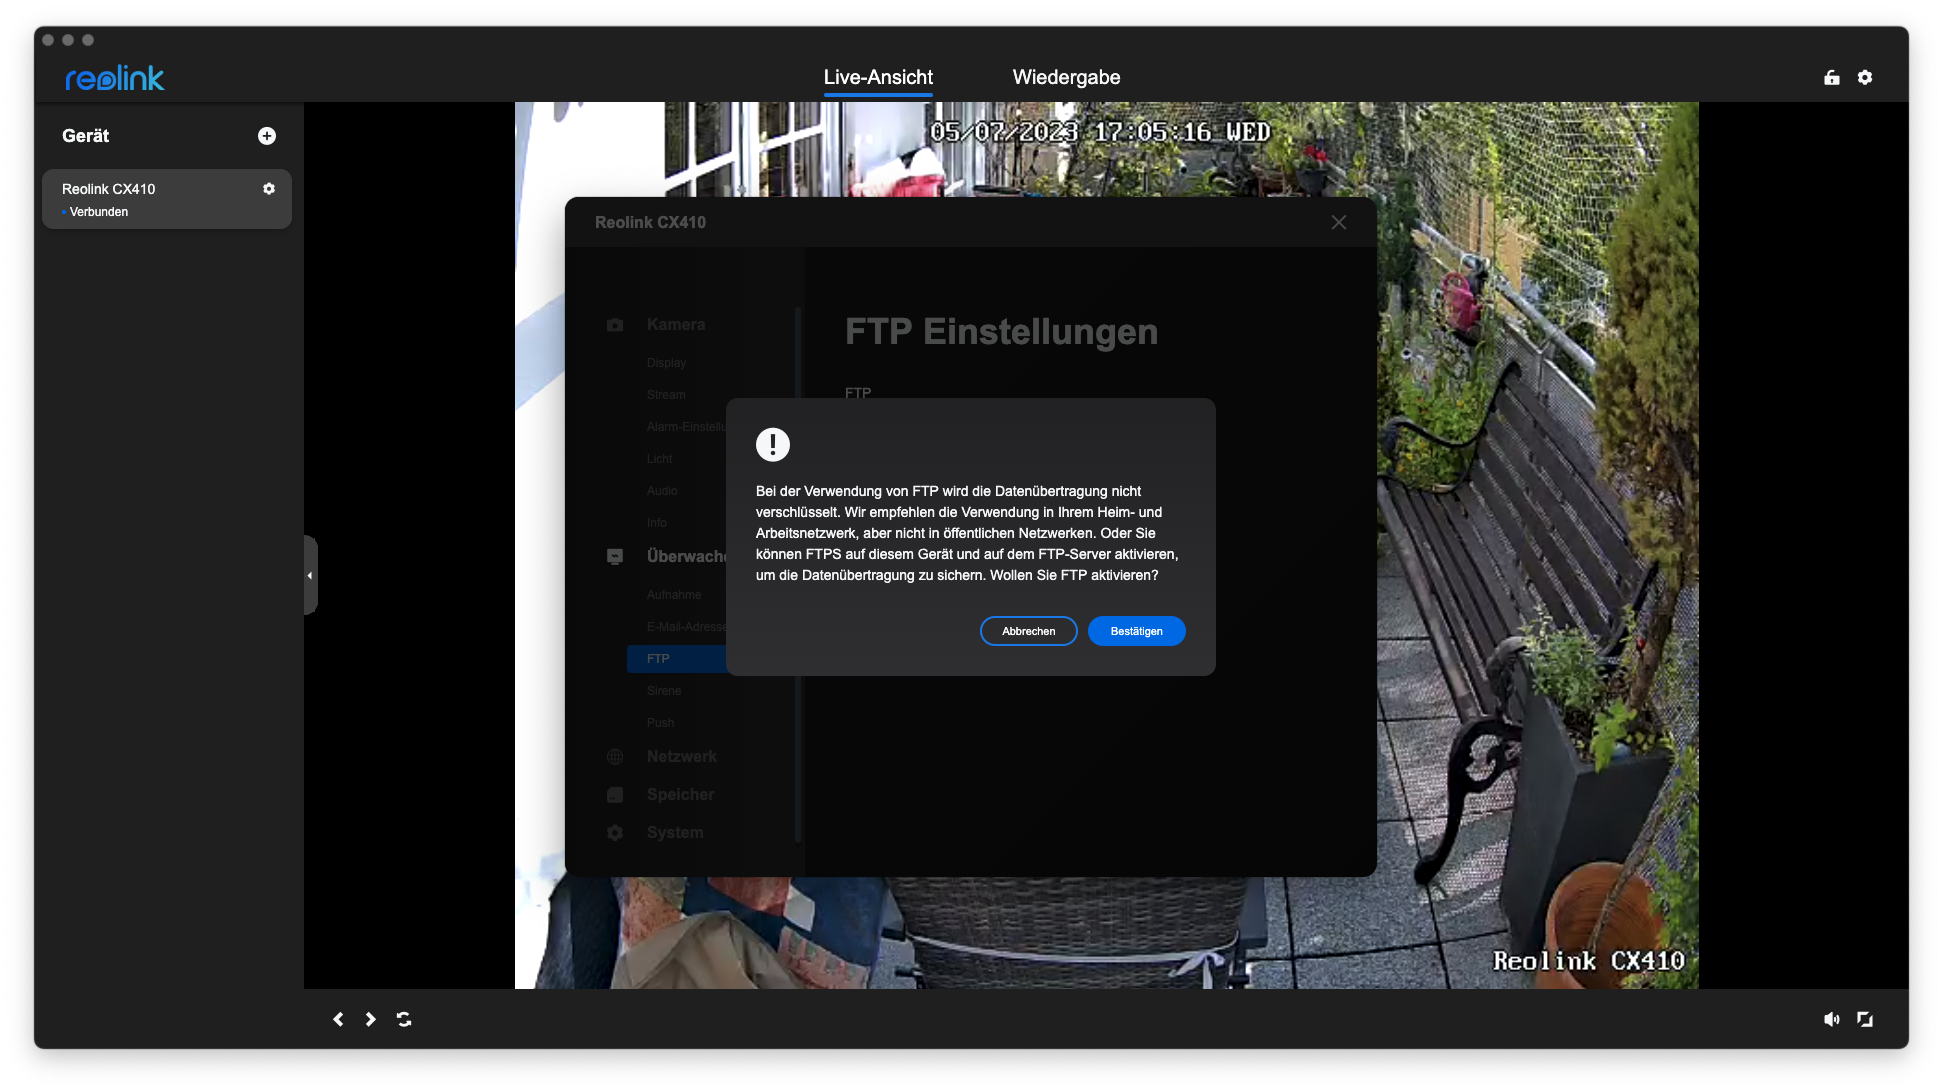1943x1091 pixels.
Task: Close the Reolink CX410 settings dialog
Action: [x=1339, y=223]
